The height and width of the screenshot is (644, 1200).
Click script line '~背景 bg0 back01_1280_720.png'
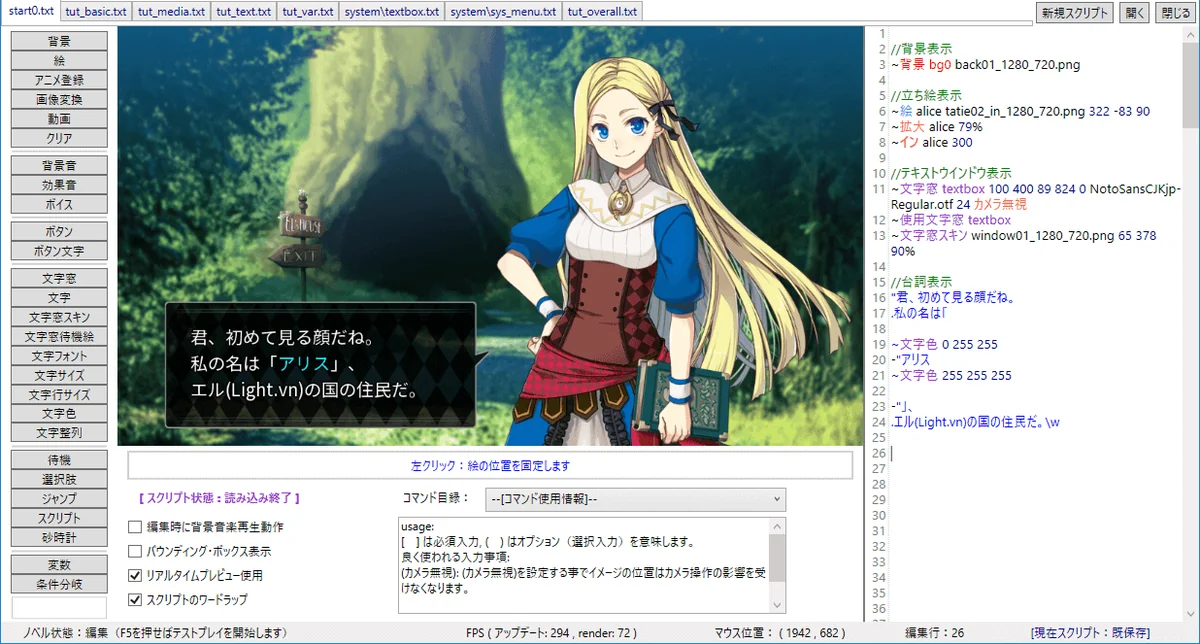point(985,65)
